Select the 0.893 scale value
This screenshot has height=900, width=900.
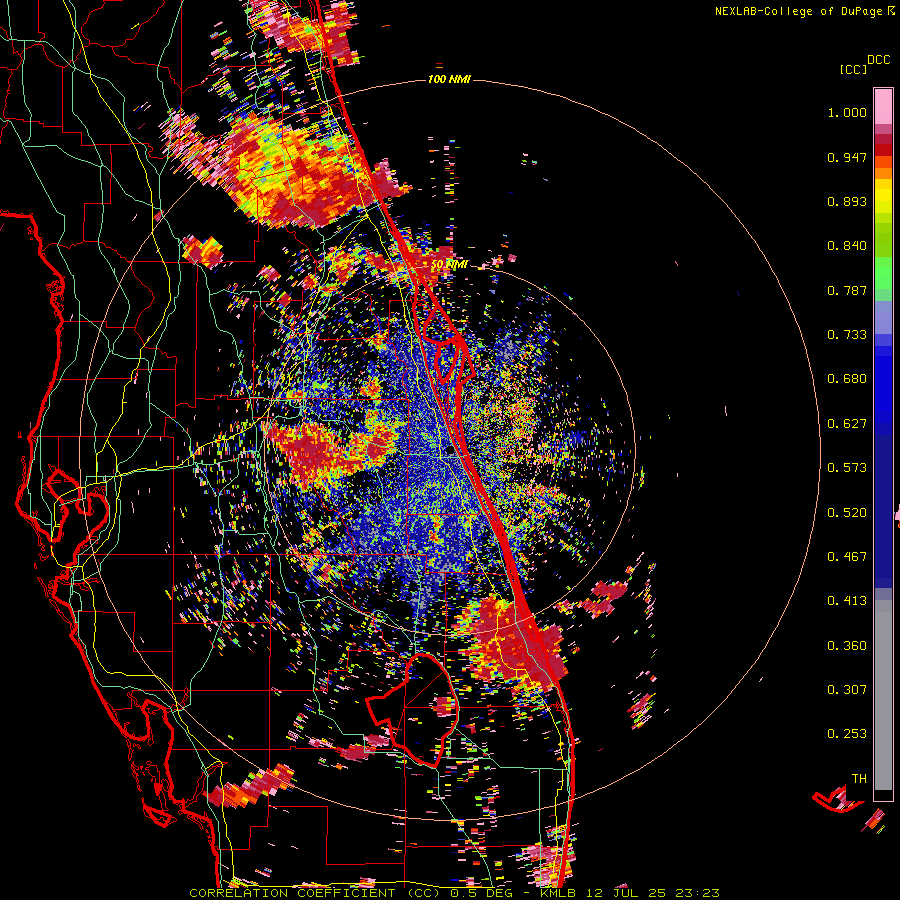point(847,201)
